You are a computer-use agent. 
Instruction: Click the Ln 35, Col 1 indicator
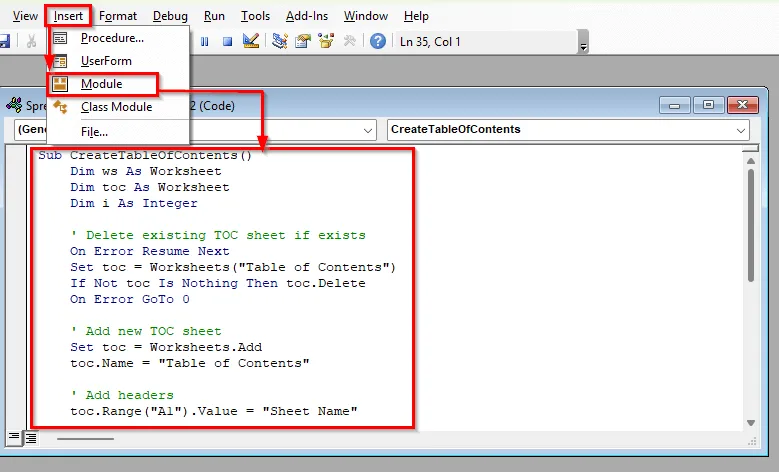pos(430,42)
